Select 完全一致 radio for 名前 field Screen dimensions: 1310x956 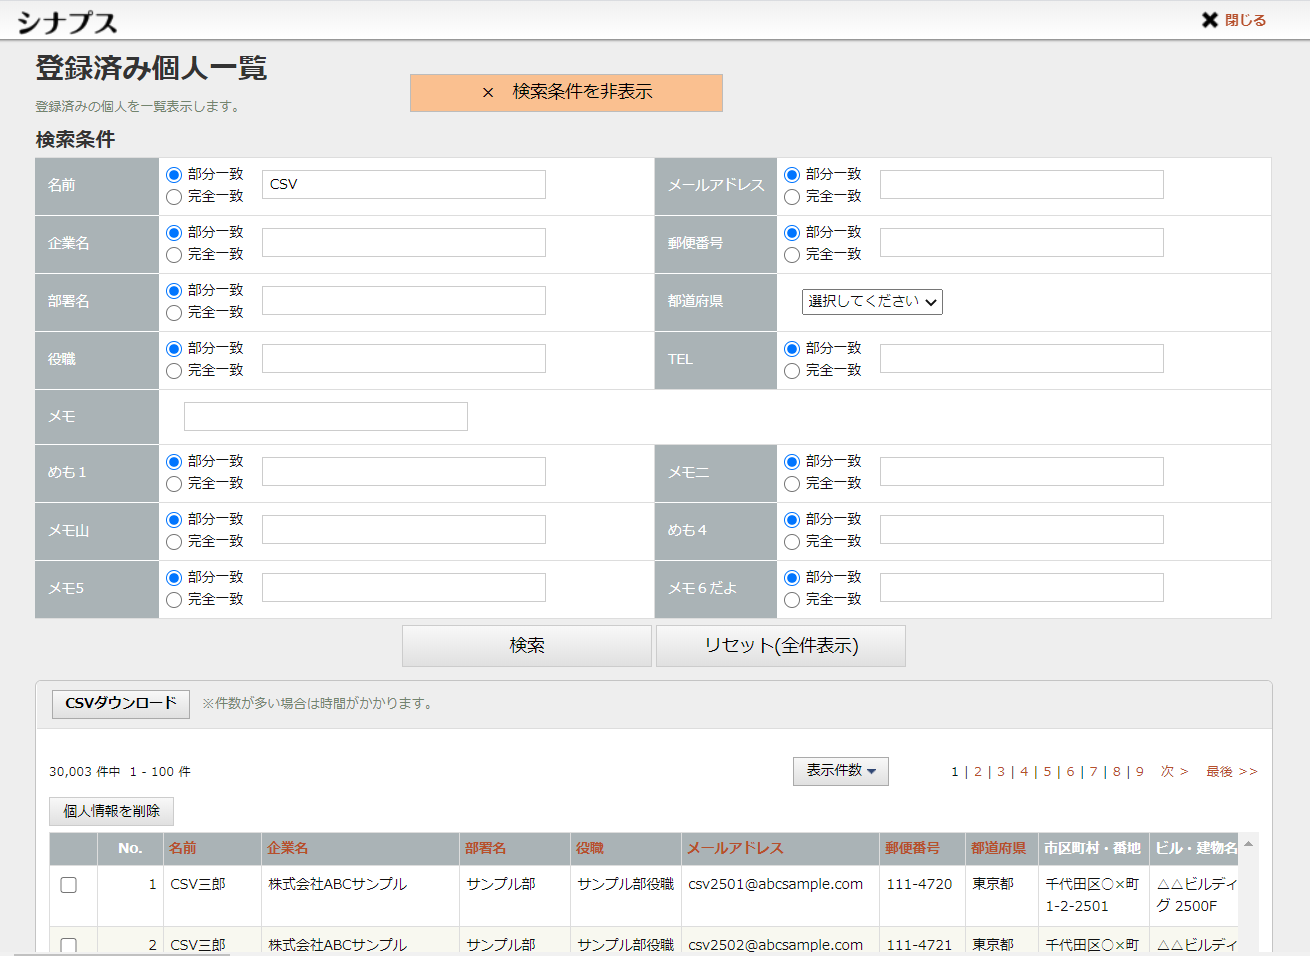point(174,197)
